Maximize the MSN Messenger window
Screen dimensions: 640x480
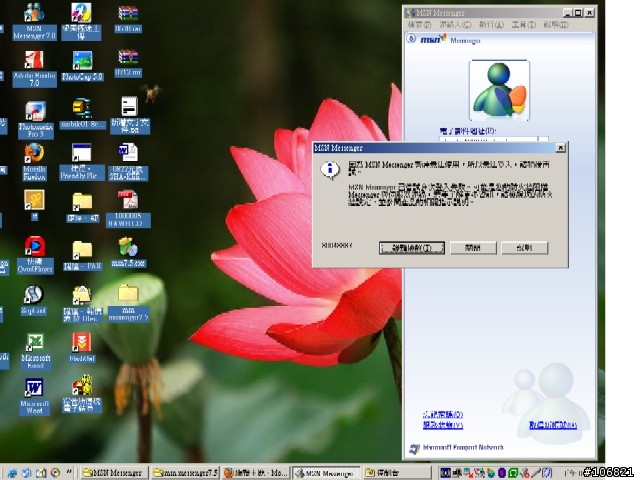578,13
